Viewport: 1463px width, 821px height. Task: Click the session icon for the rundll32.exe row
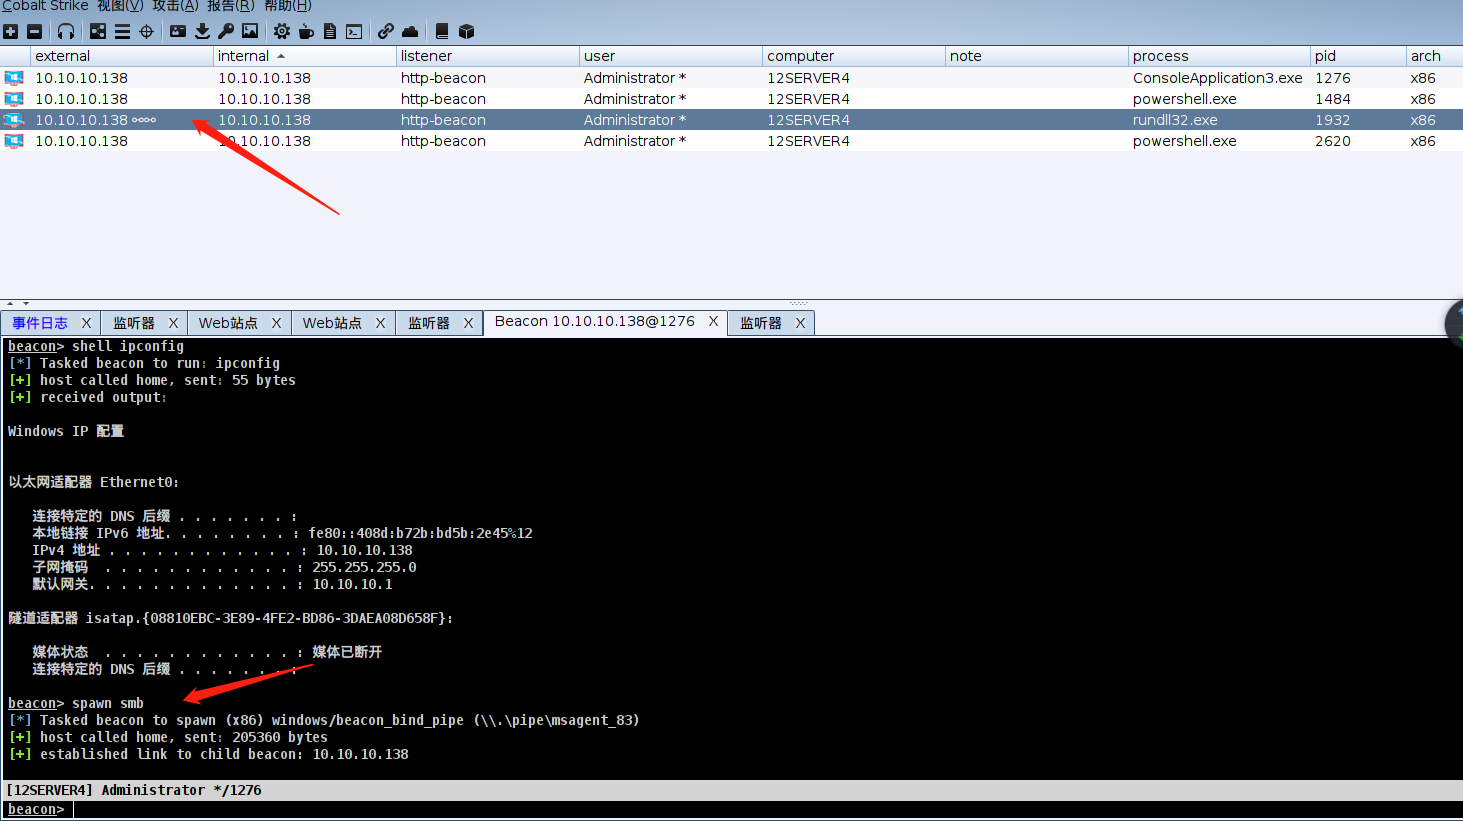tap(14, 120)
